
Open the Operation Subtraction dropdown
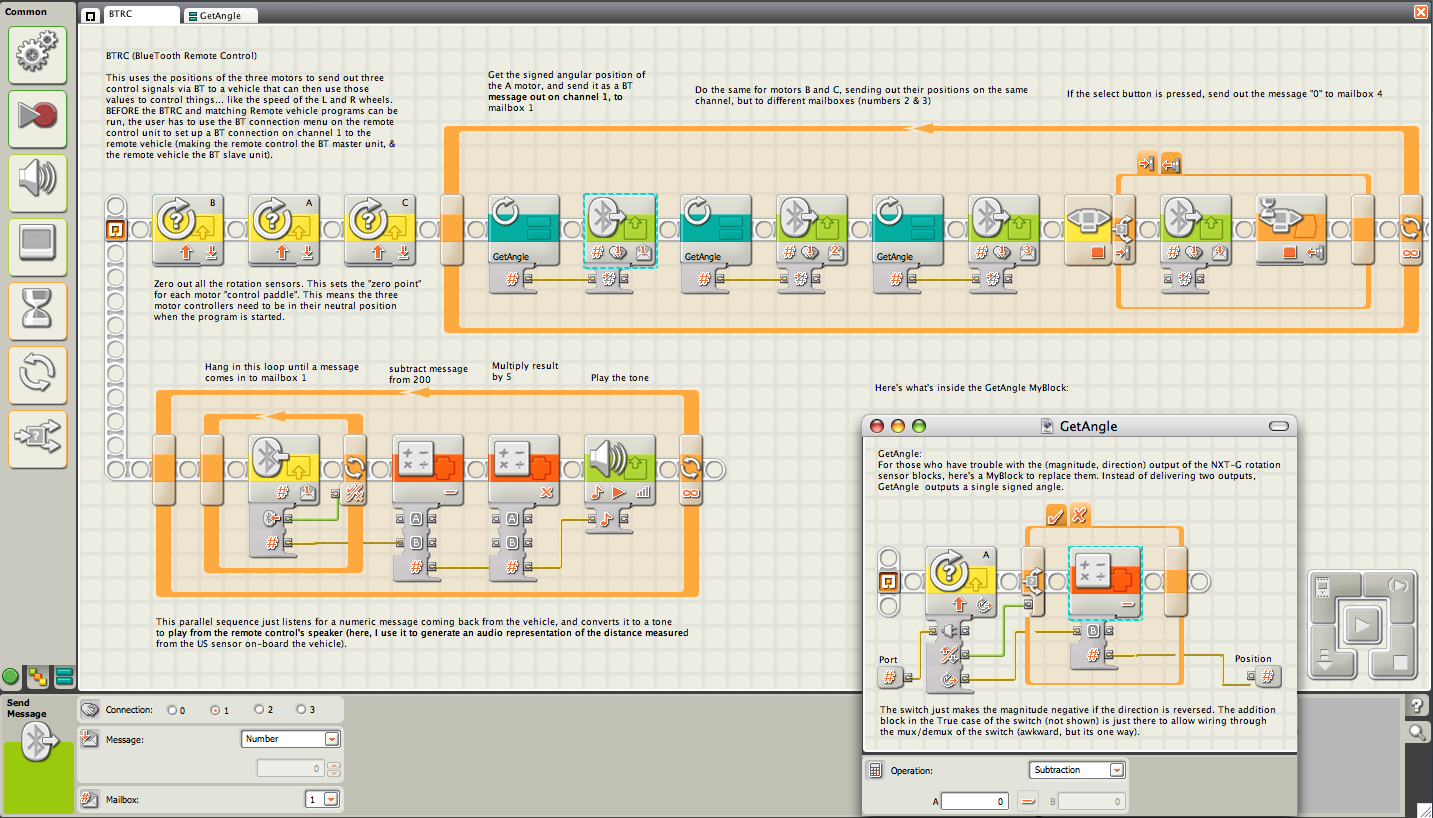(x=1077, y=770)
